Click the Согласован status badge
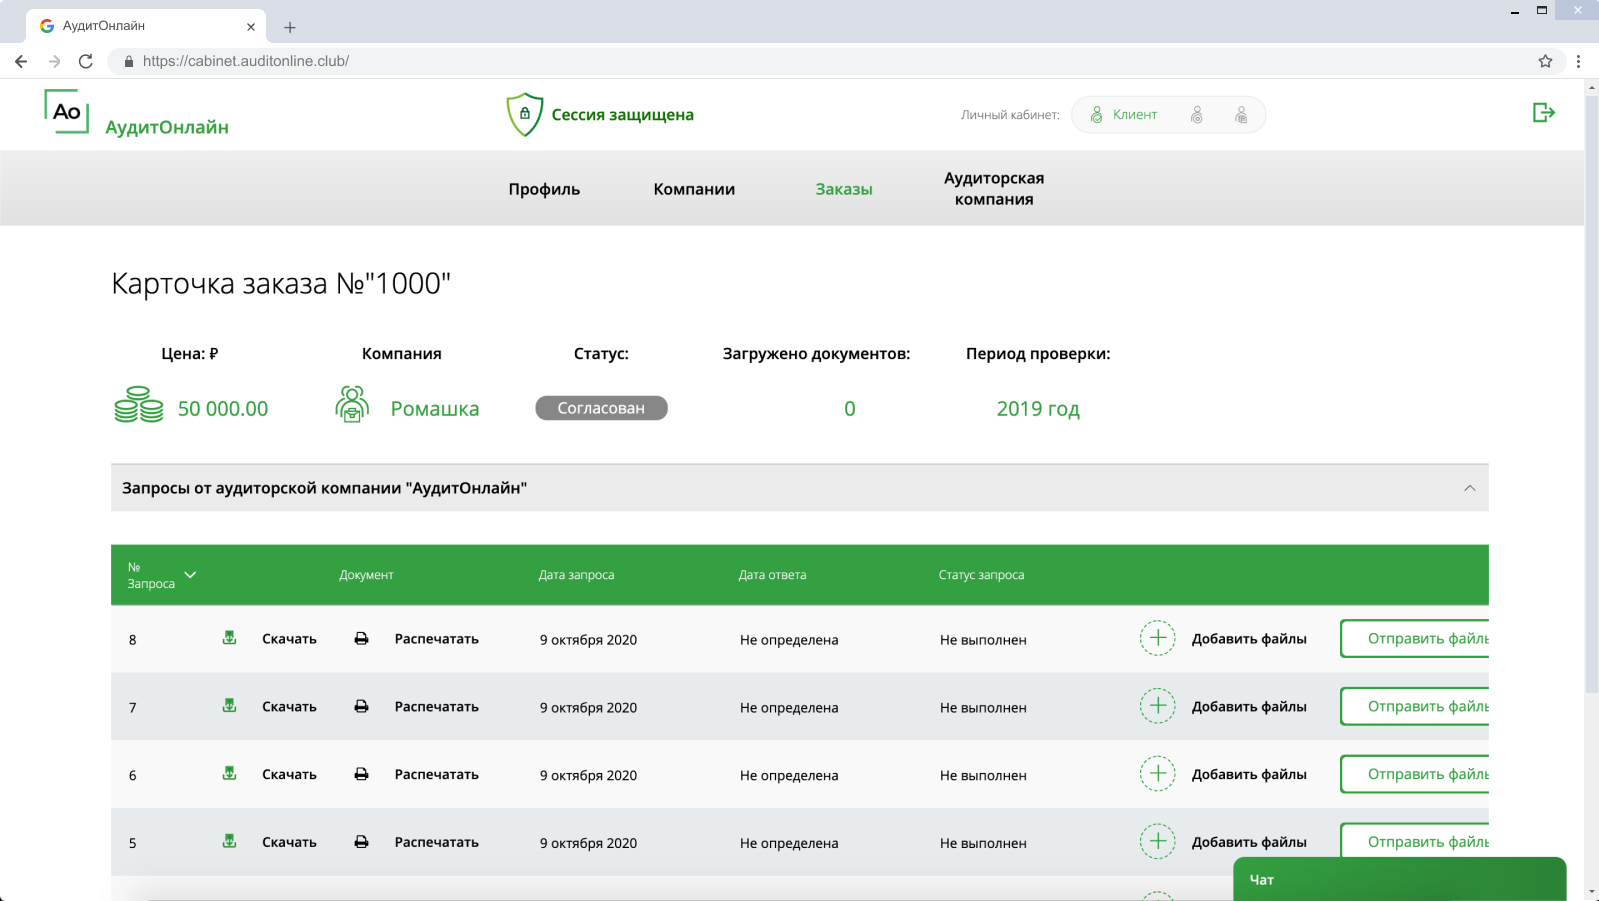1599x901 pixels. pos(601,408)
